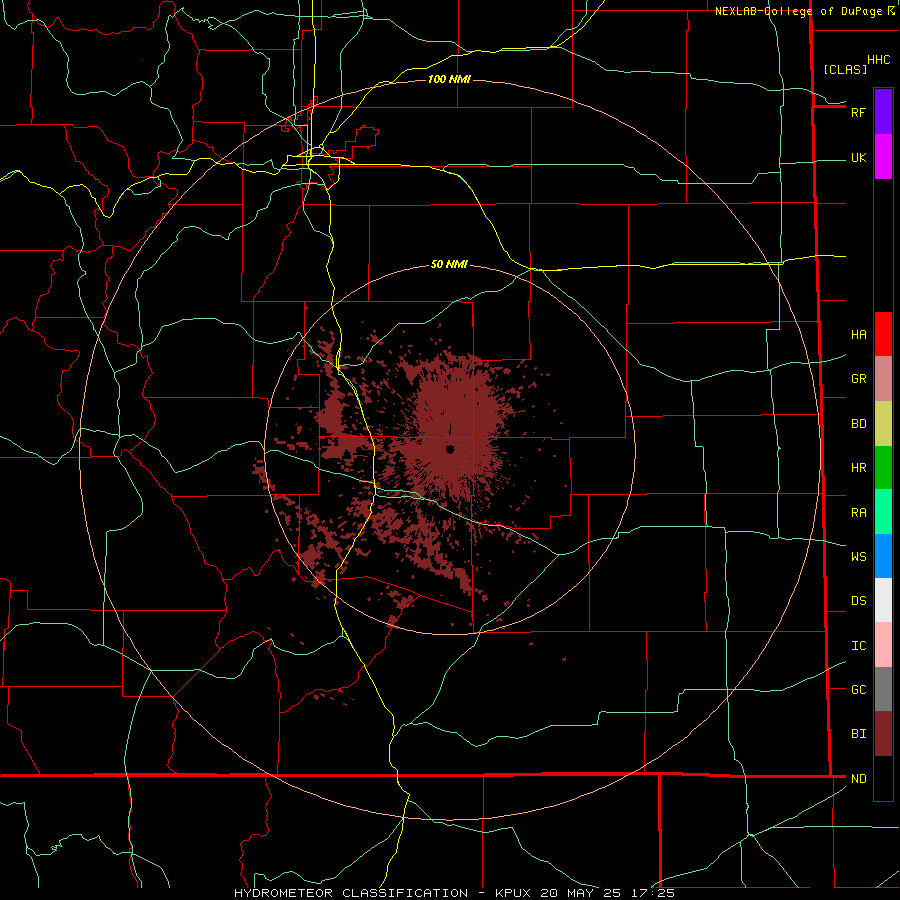Select the IC light-pink legend swatch
Screen dimensions: 900x900
(x=883, y=645)
